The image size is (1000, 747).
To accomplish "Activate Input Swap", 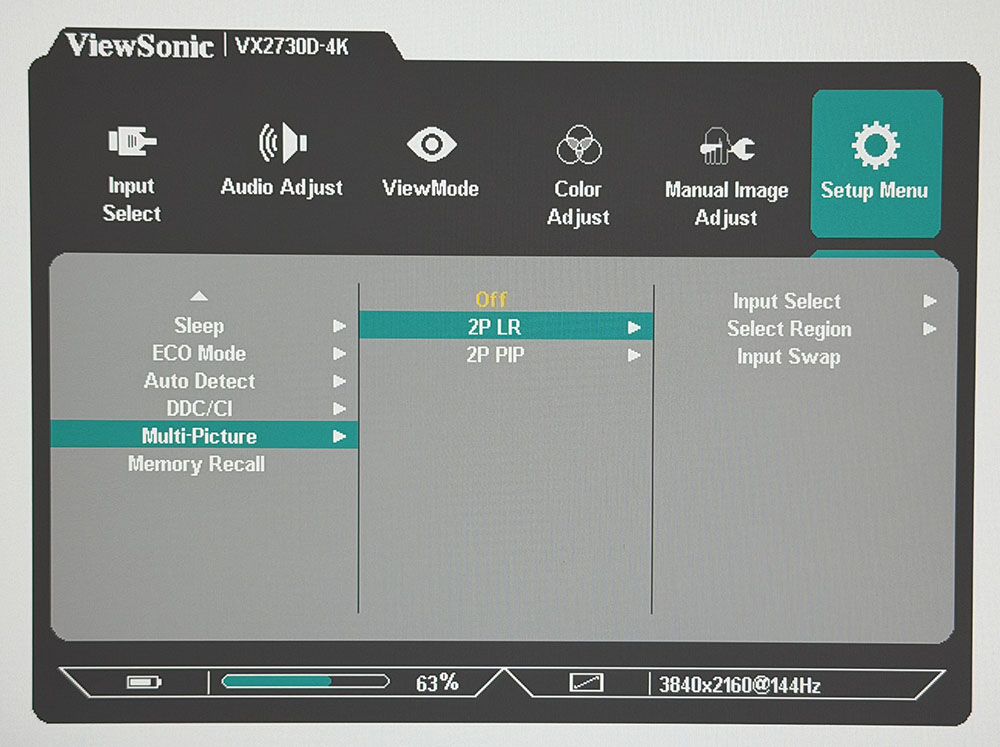I will pos(789,357).
